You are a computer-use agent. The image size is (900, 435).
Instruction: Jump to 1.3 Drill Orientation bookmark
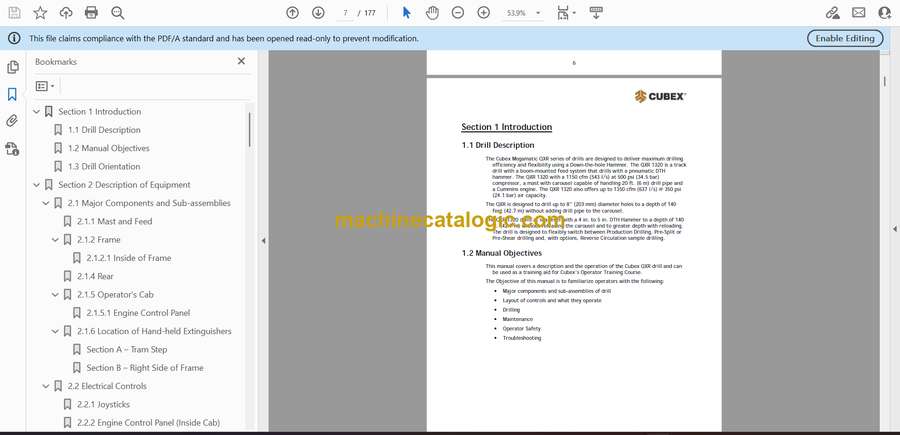point(104,166)
